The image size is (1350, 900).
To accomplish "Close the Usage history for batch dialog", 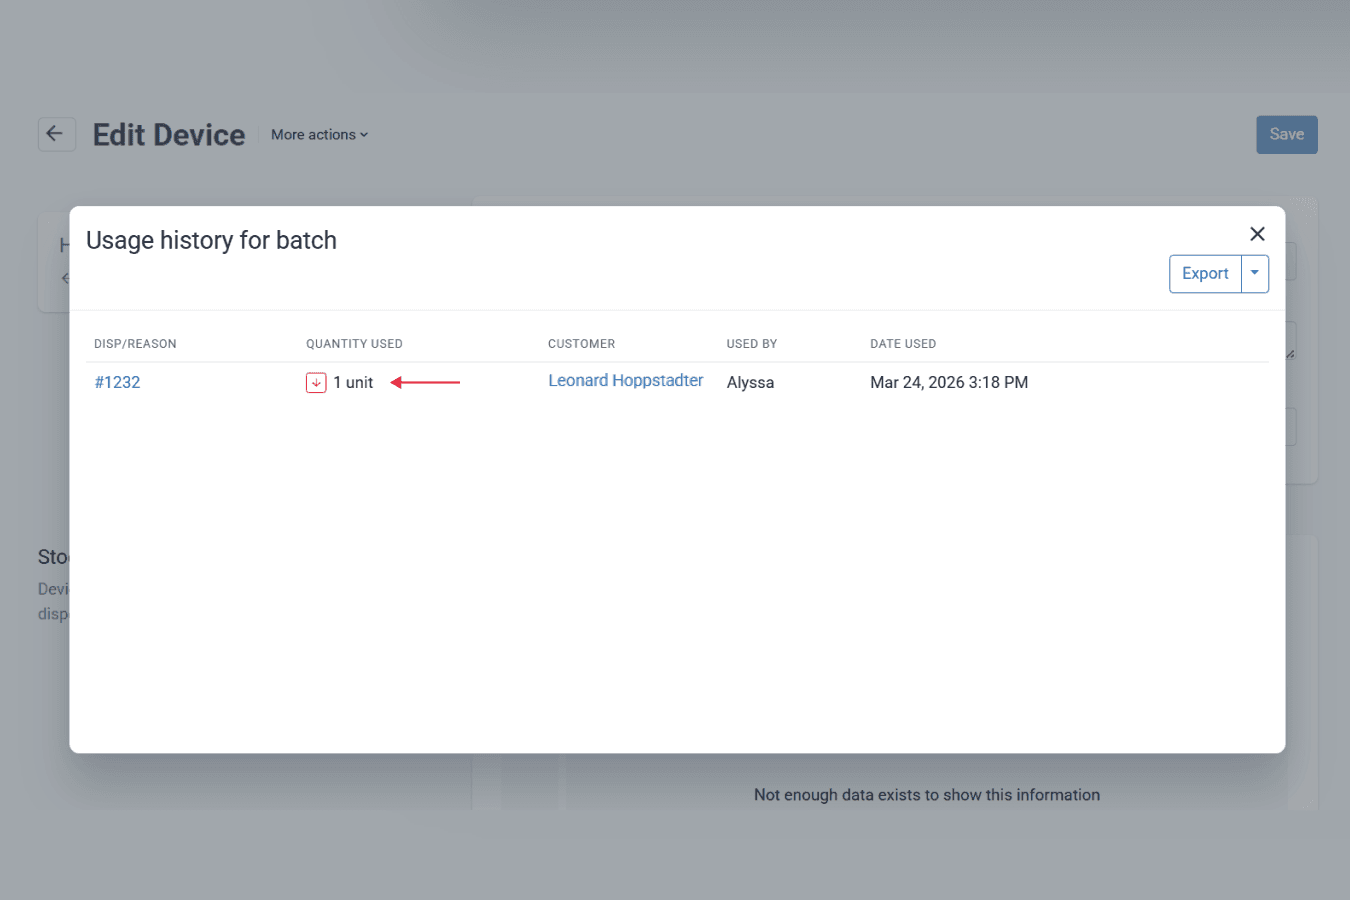I will (1257, 234).
